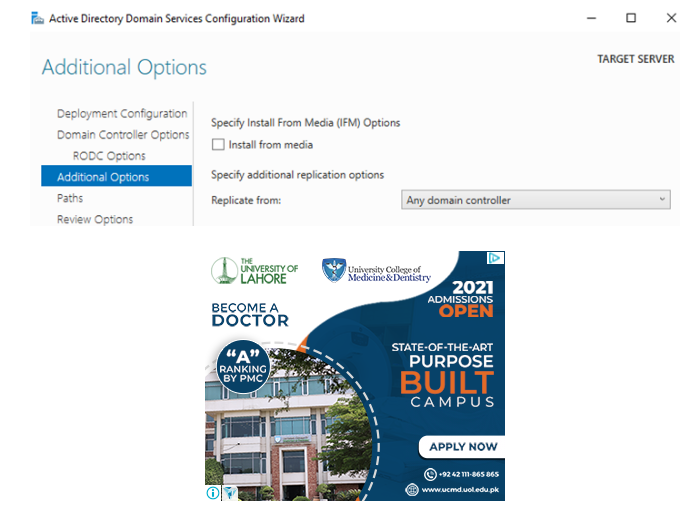Image resolution: width=695 pixels, height=516 pixels.
Task: Click the AdChoices icon on ad
Action: [x=496, y=258]
